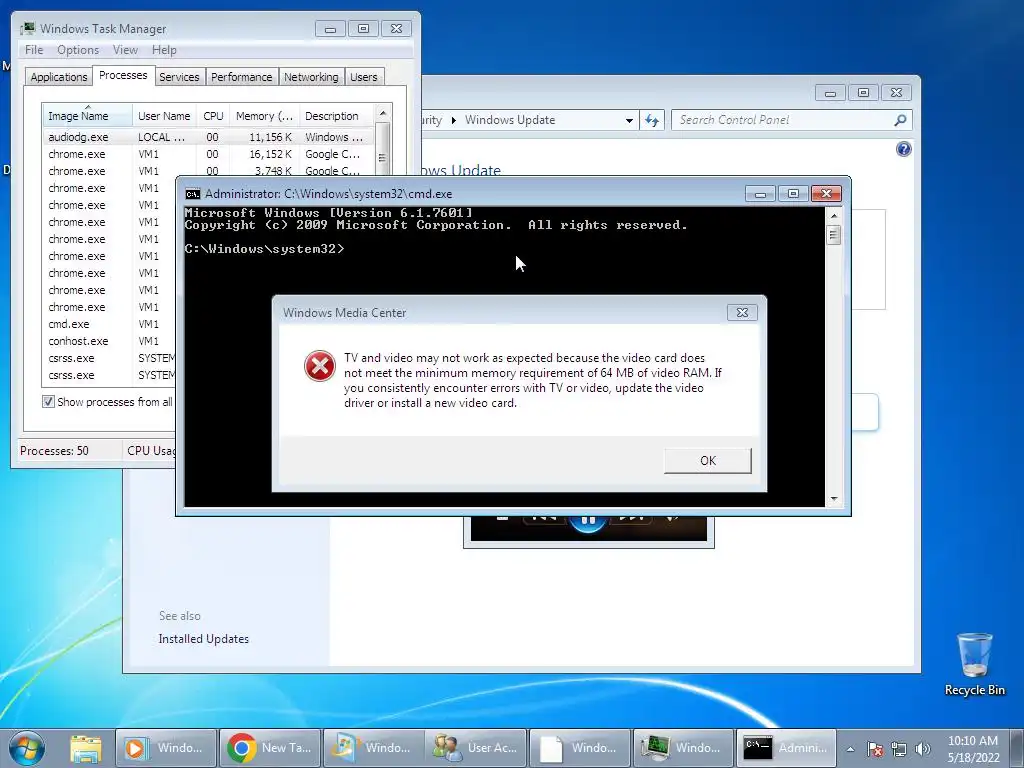Switch to Chrome New Tab taskbar item
The image size is (1024, 768).
pos(271,748)
